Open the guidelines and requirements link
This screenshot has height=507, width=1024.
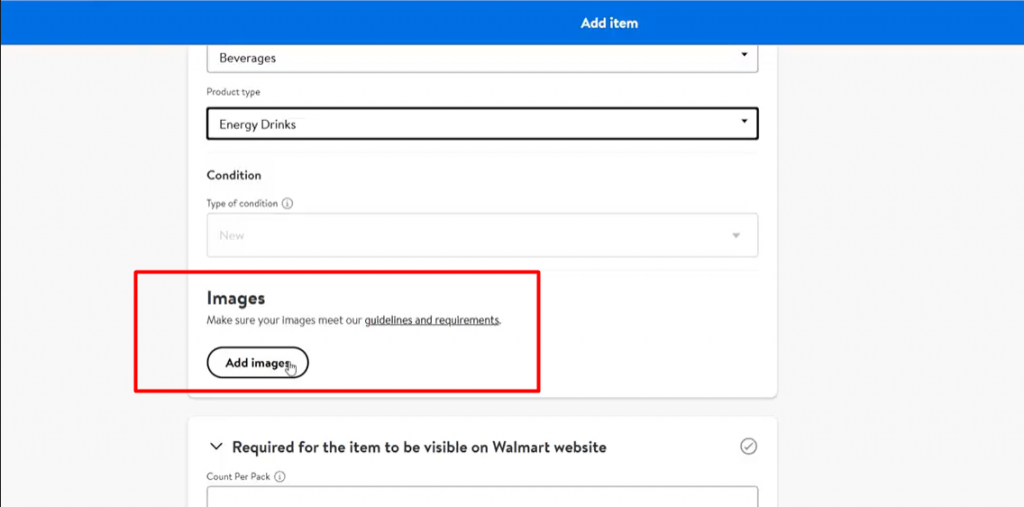point(431,320)
